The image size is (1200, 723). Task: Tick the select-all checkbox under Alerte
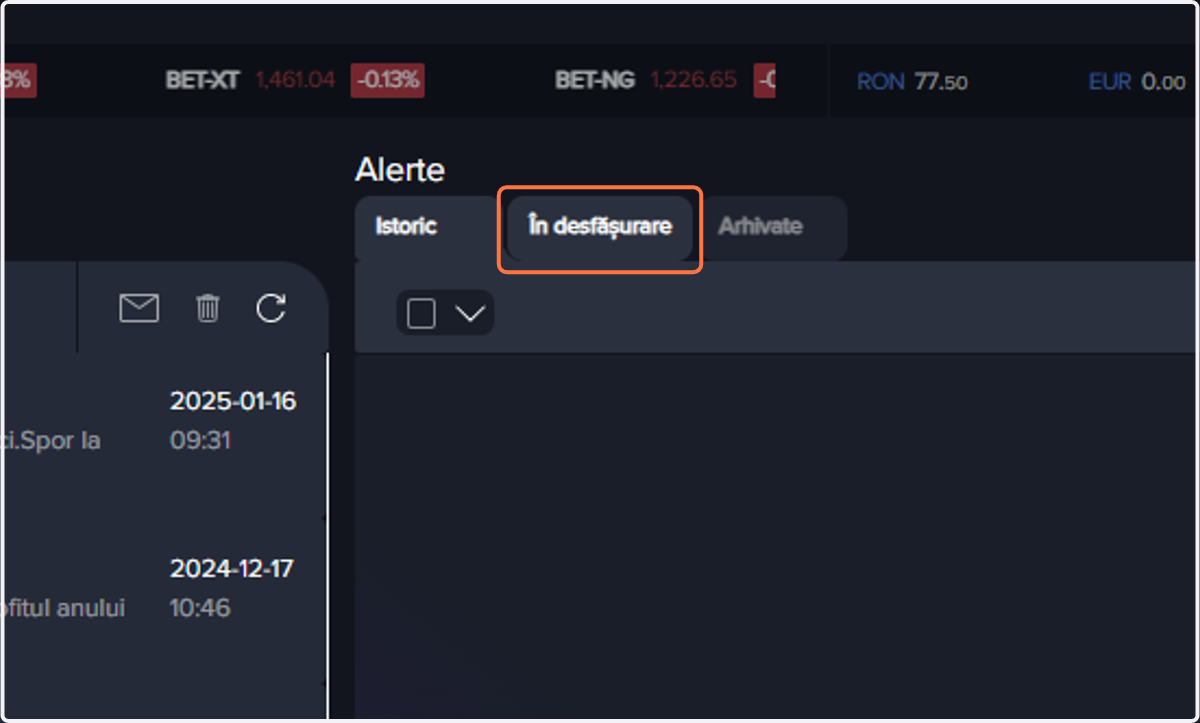point(422,314)
